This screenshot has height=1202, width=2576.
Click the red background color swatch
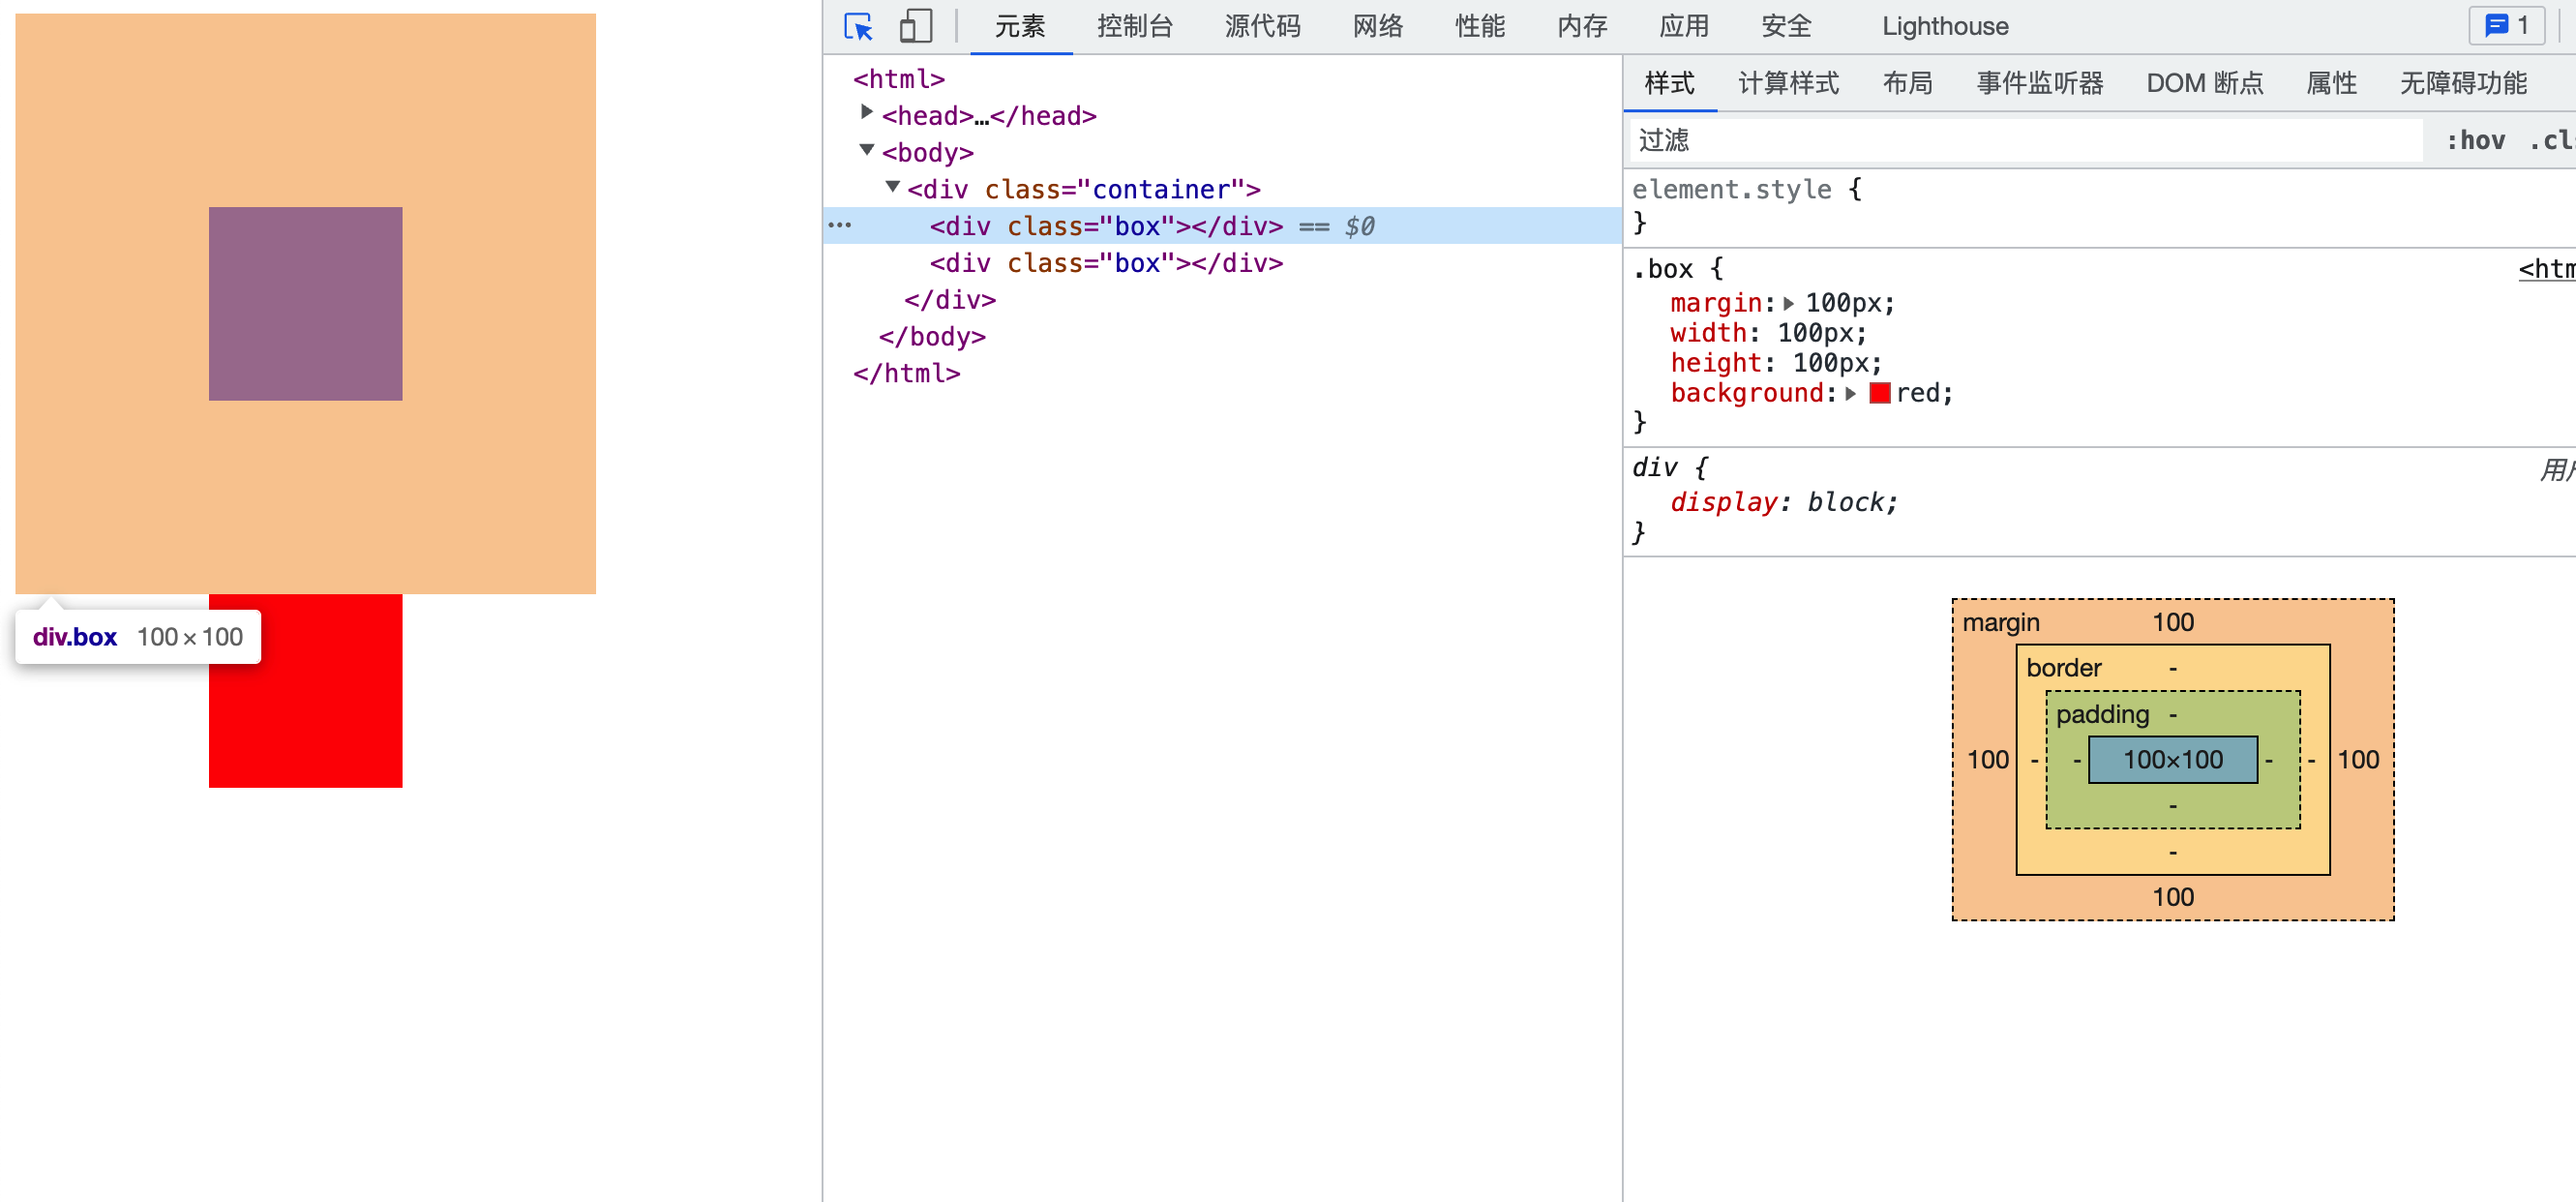1880,394
